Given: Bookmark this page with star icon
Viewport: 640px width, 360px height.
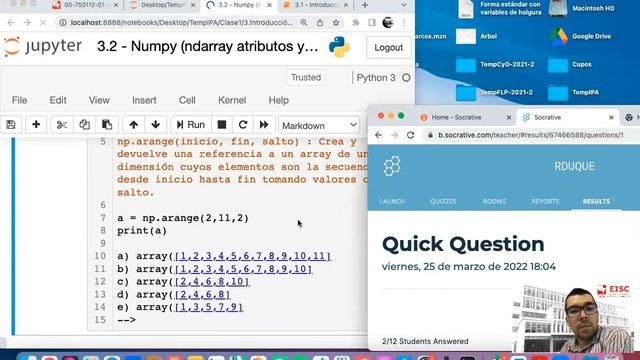Looking at the screenshot, I should pyautogui.click(x=336, y=22).
